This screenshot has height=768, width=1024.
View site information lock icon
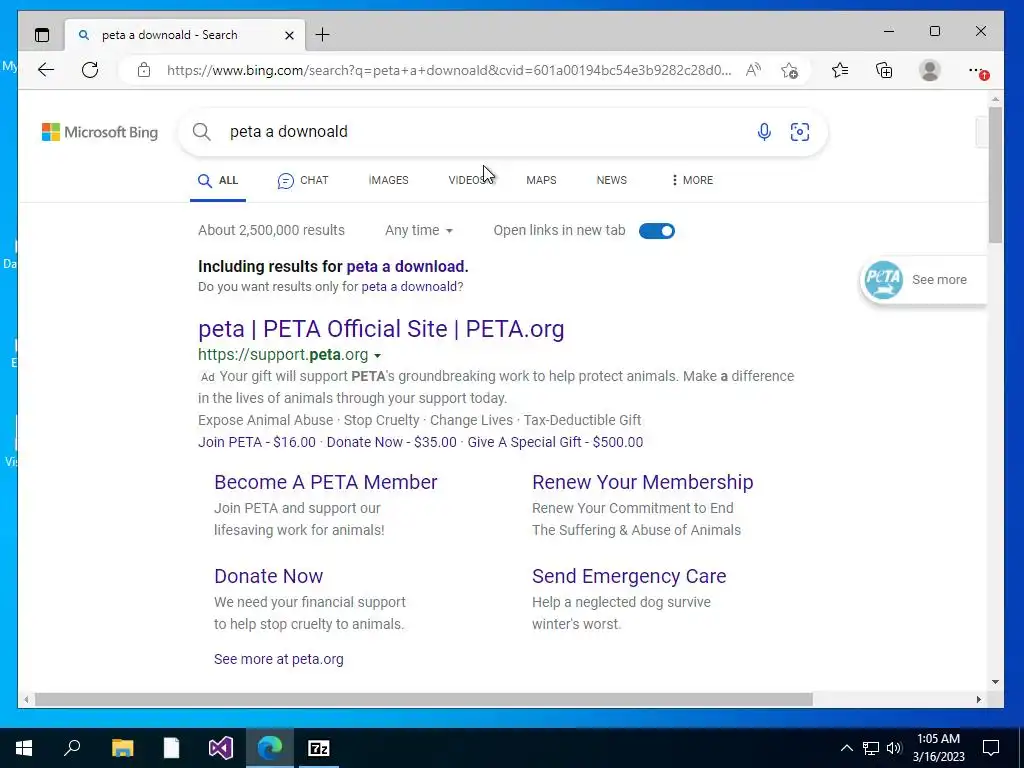coord(144,70)
